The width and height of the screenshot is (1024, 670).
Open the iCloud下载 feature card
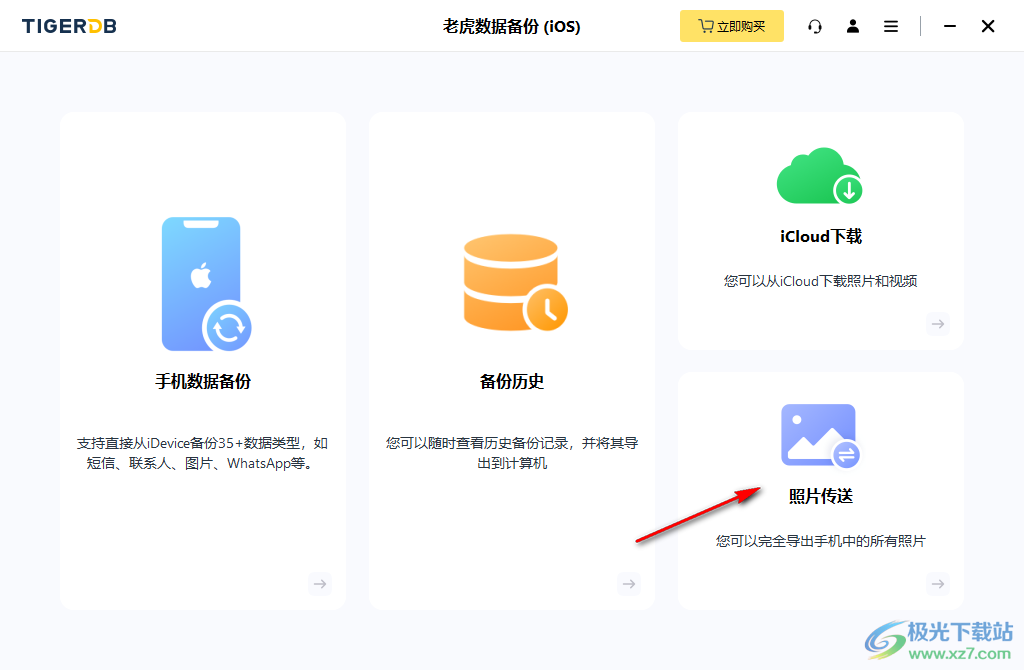pos(820,230)
